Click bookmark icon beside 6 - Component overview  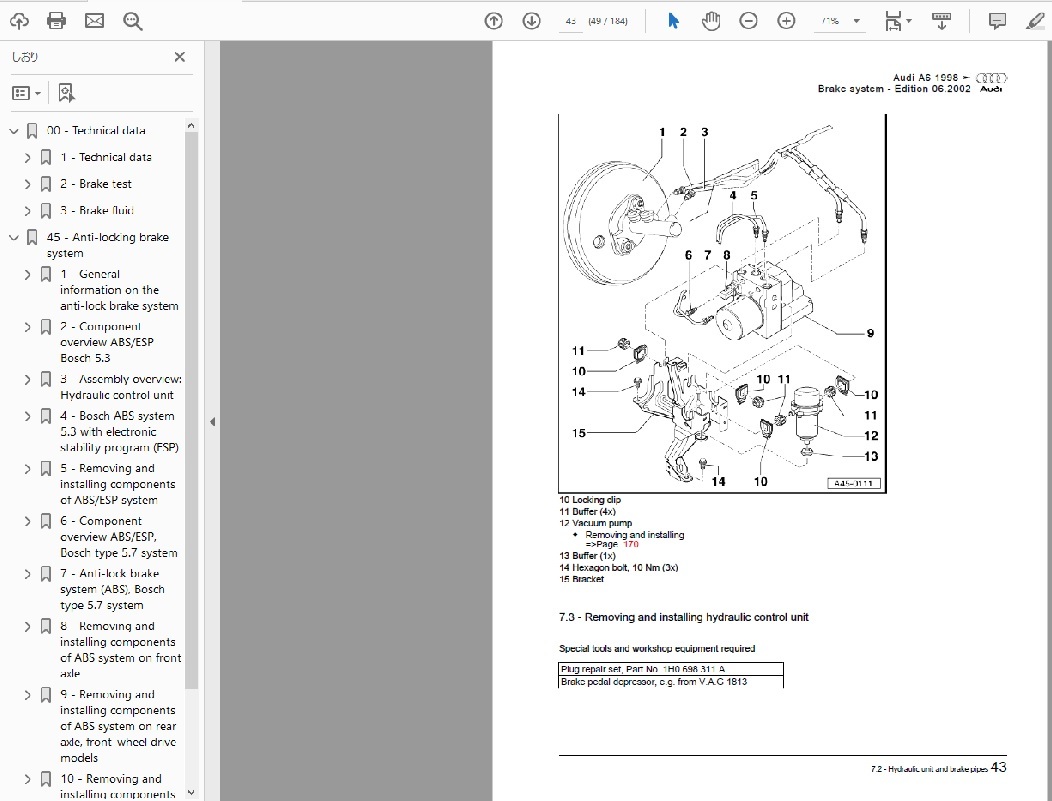[46, 521]
